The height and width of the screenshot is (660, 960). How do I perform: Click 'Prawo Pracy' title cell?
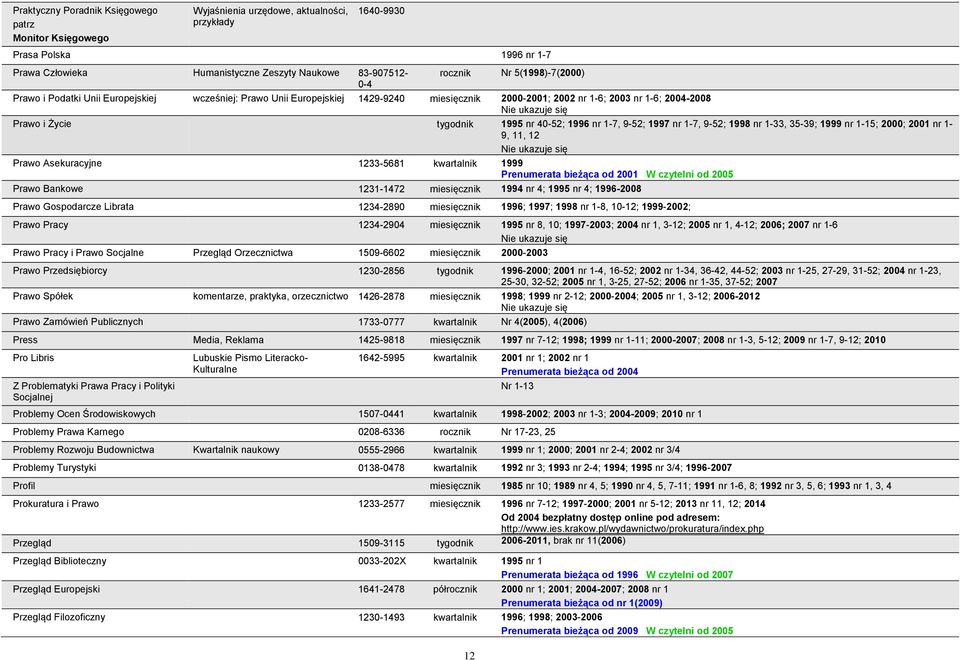tap(40, 225)
